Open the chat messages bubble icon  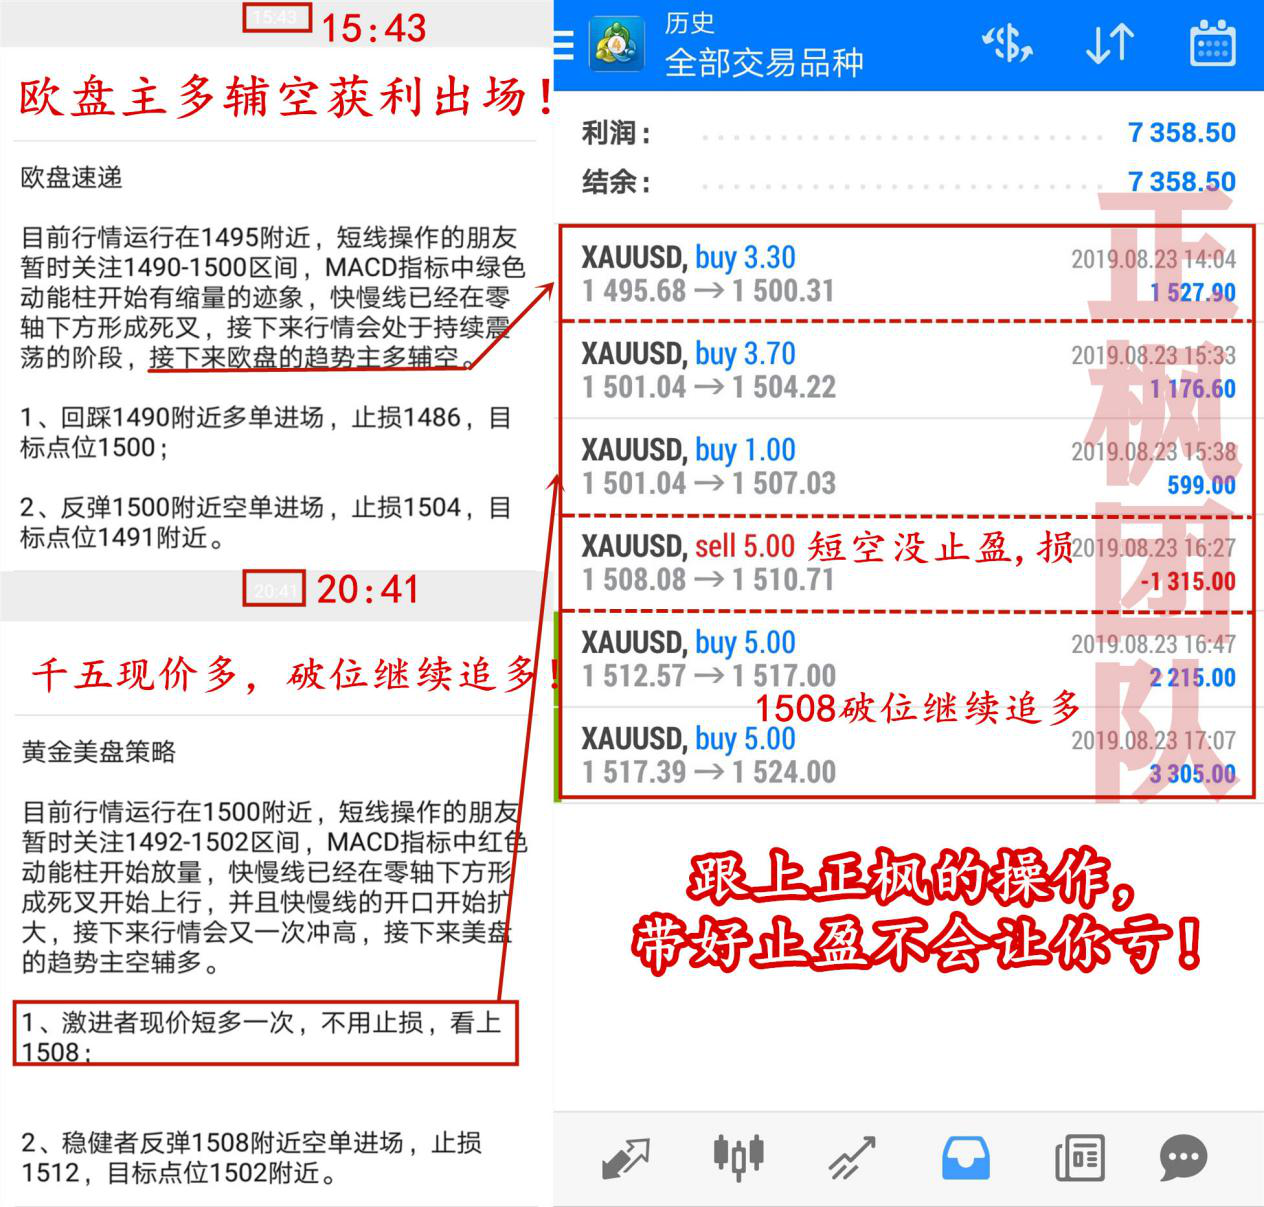pos(1183,1159)
